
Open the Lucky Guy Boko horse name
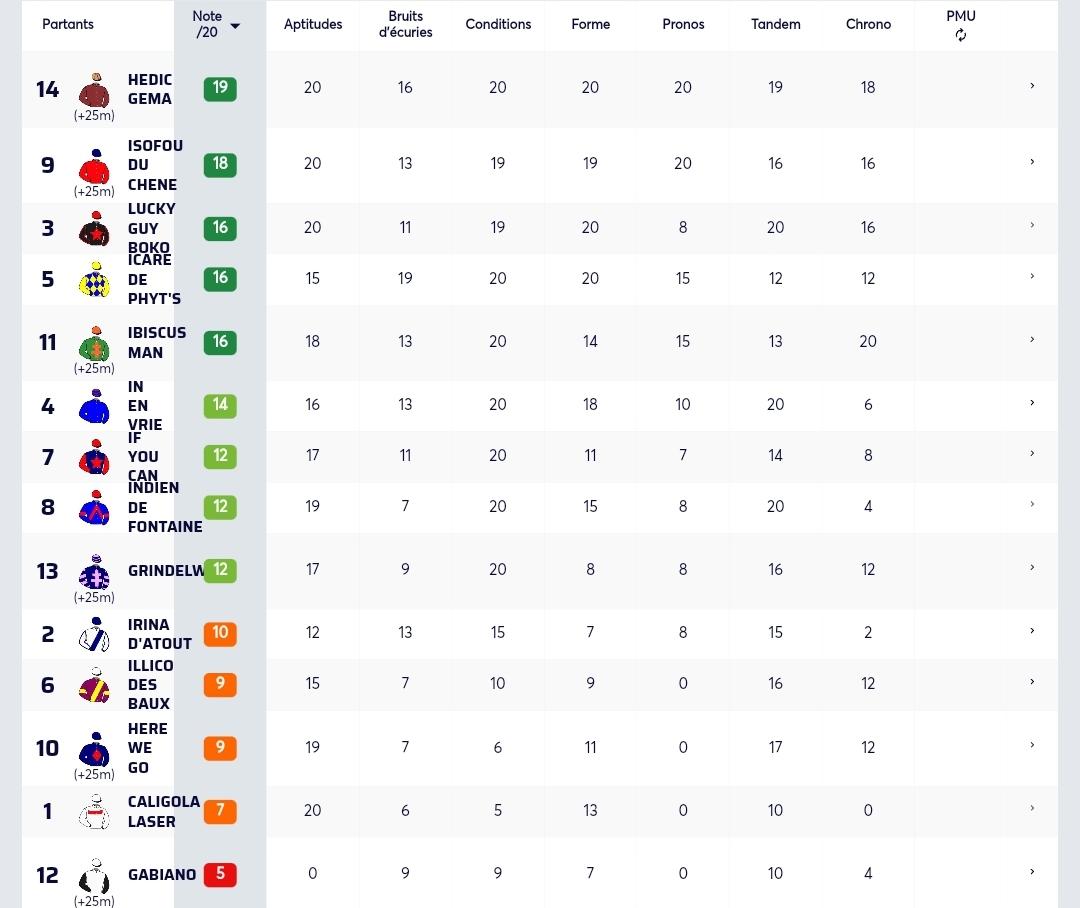coord(152,228)
